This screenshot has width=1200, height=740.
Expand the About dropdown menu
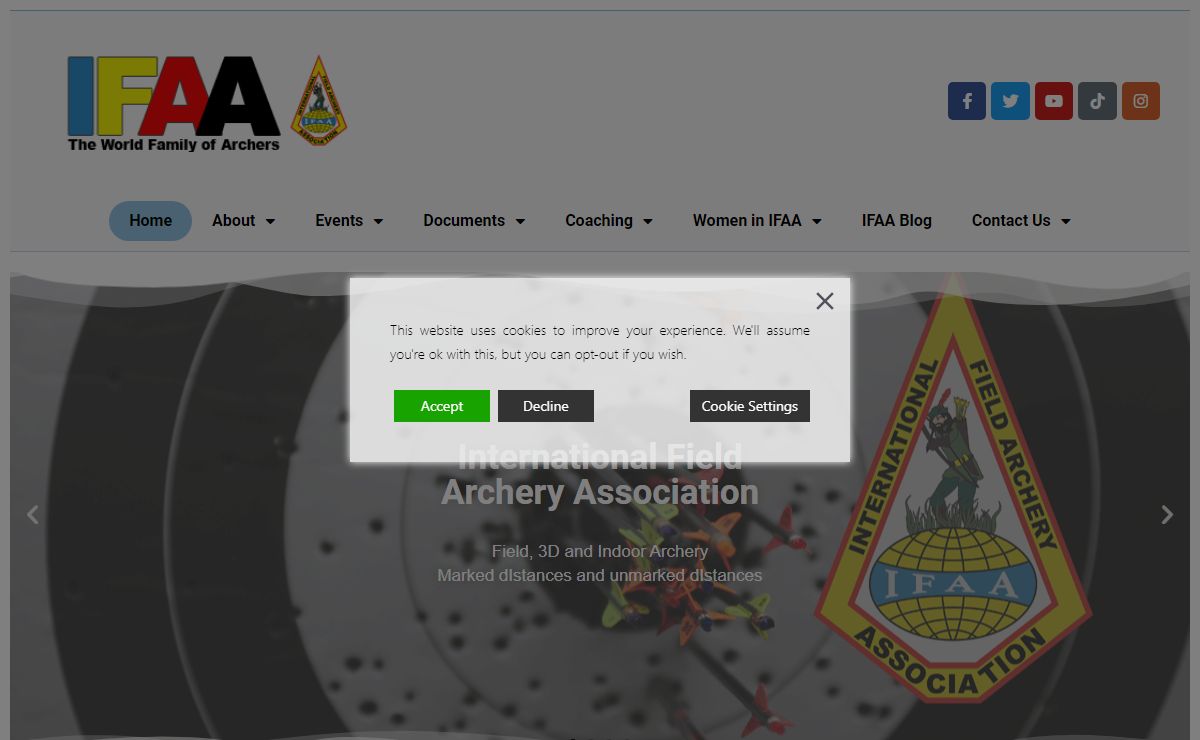(x=243, y=221)
